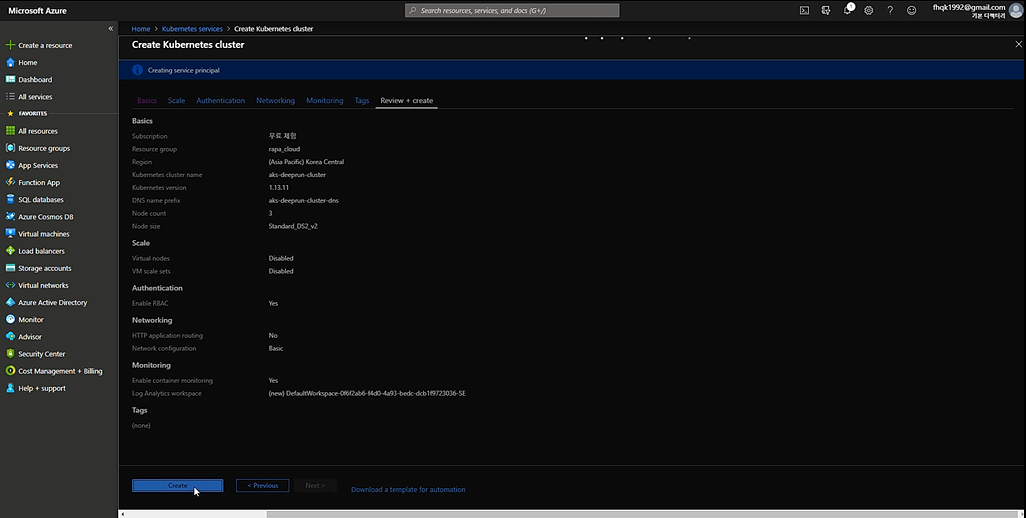Viewport: 1026px width, 518px height.
Task: Launch Cloud Shell from top bar
Action: (x=804, y=10)
